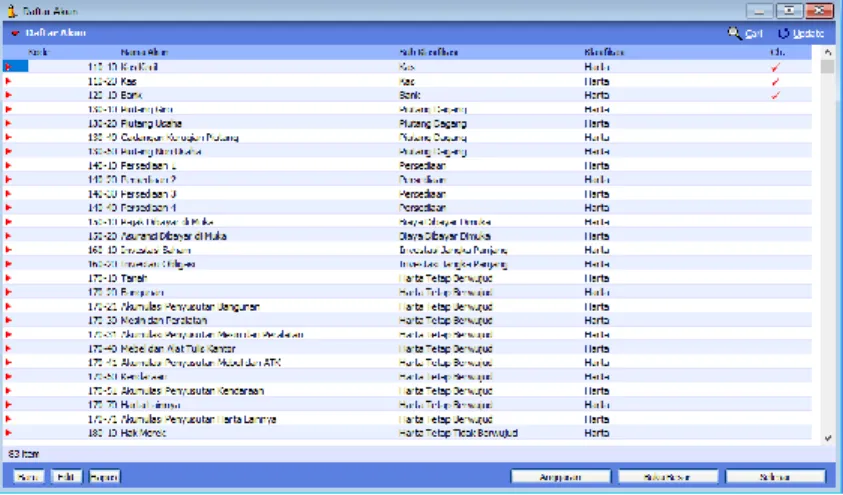Click Bank sub-classification cell of 120-10 row
This screenshot has height=495, width=843.
[x=410, y=95]
